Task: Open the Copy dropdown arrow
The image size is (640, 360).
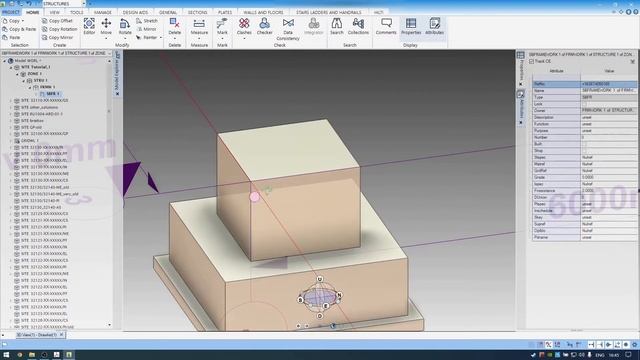Action: 22,20
